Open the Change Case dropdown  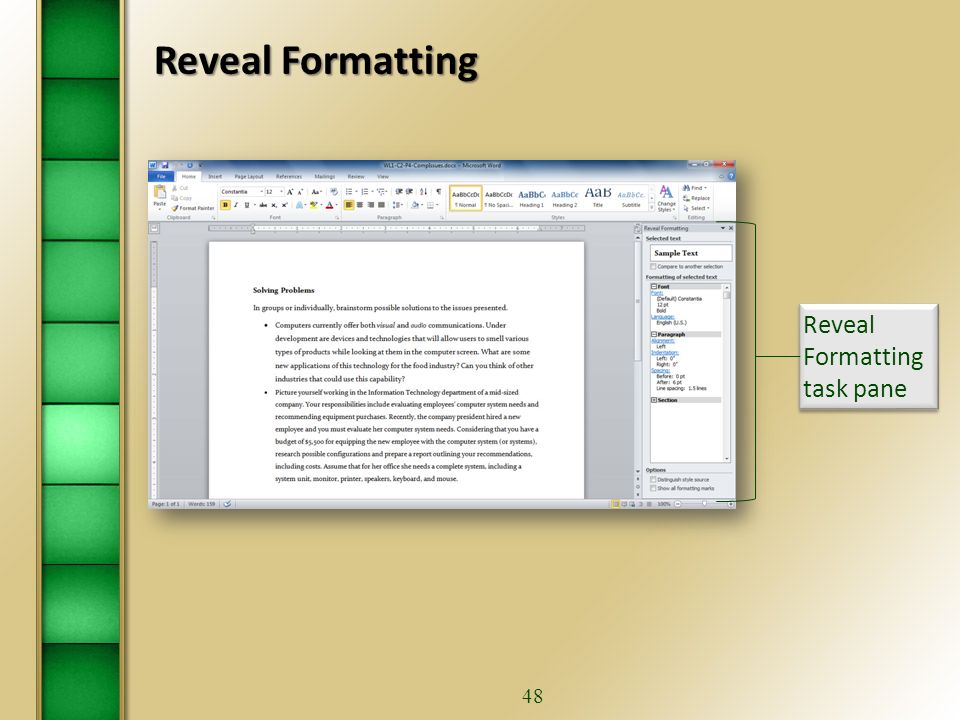click(317, 192)
